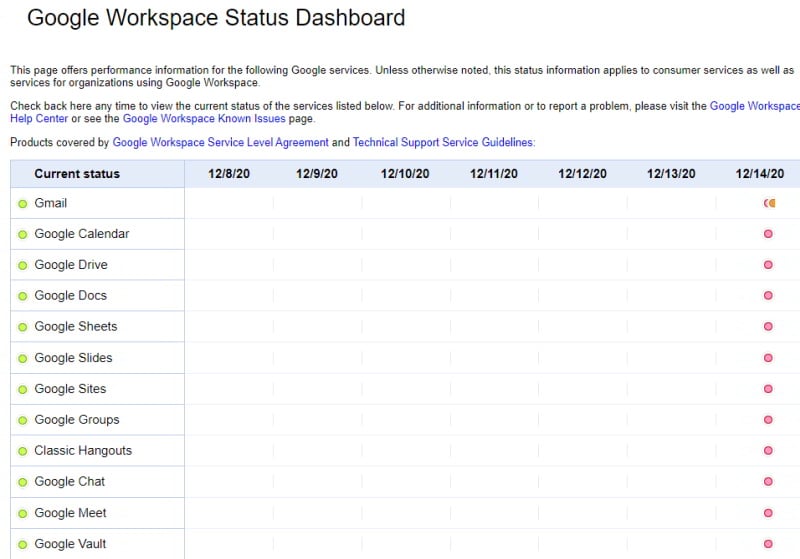Click the Google Sheets red outage dot

click(768, 326)
